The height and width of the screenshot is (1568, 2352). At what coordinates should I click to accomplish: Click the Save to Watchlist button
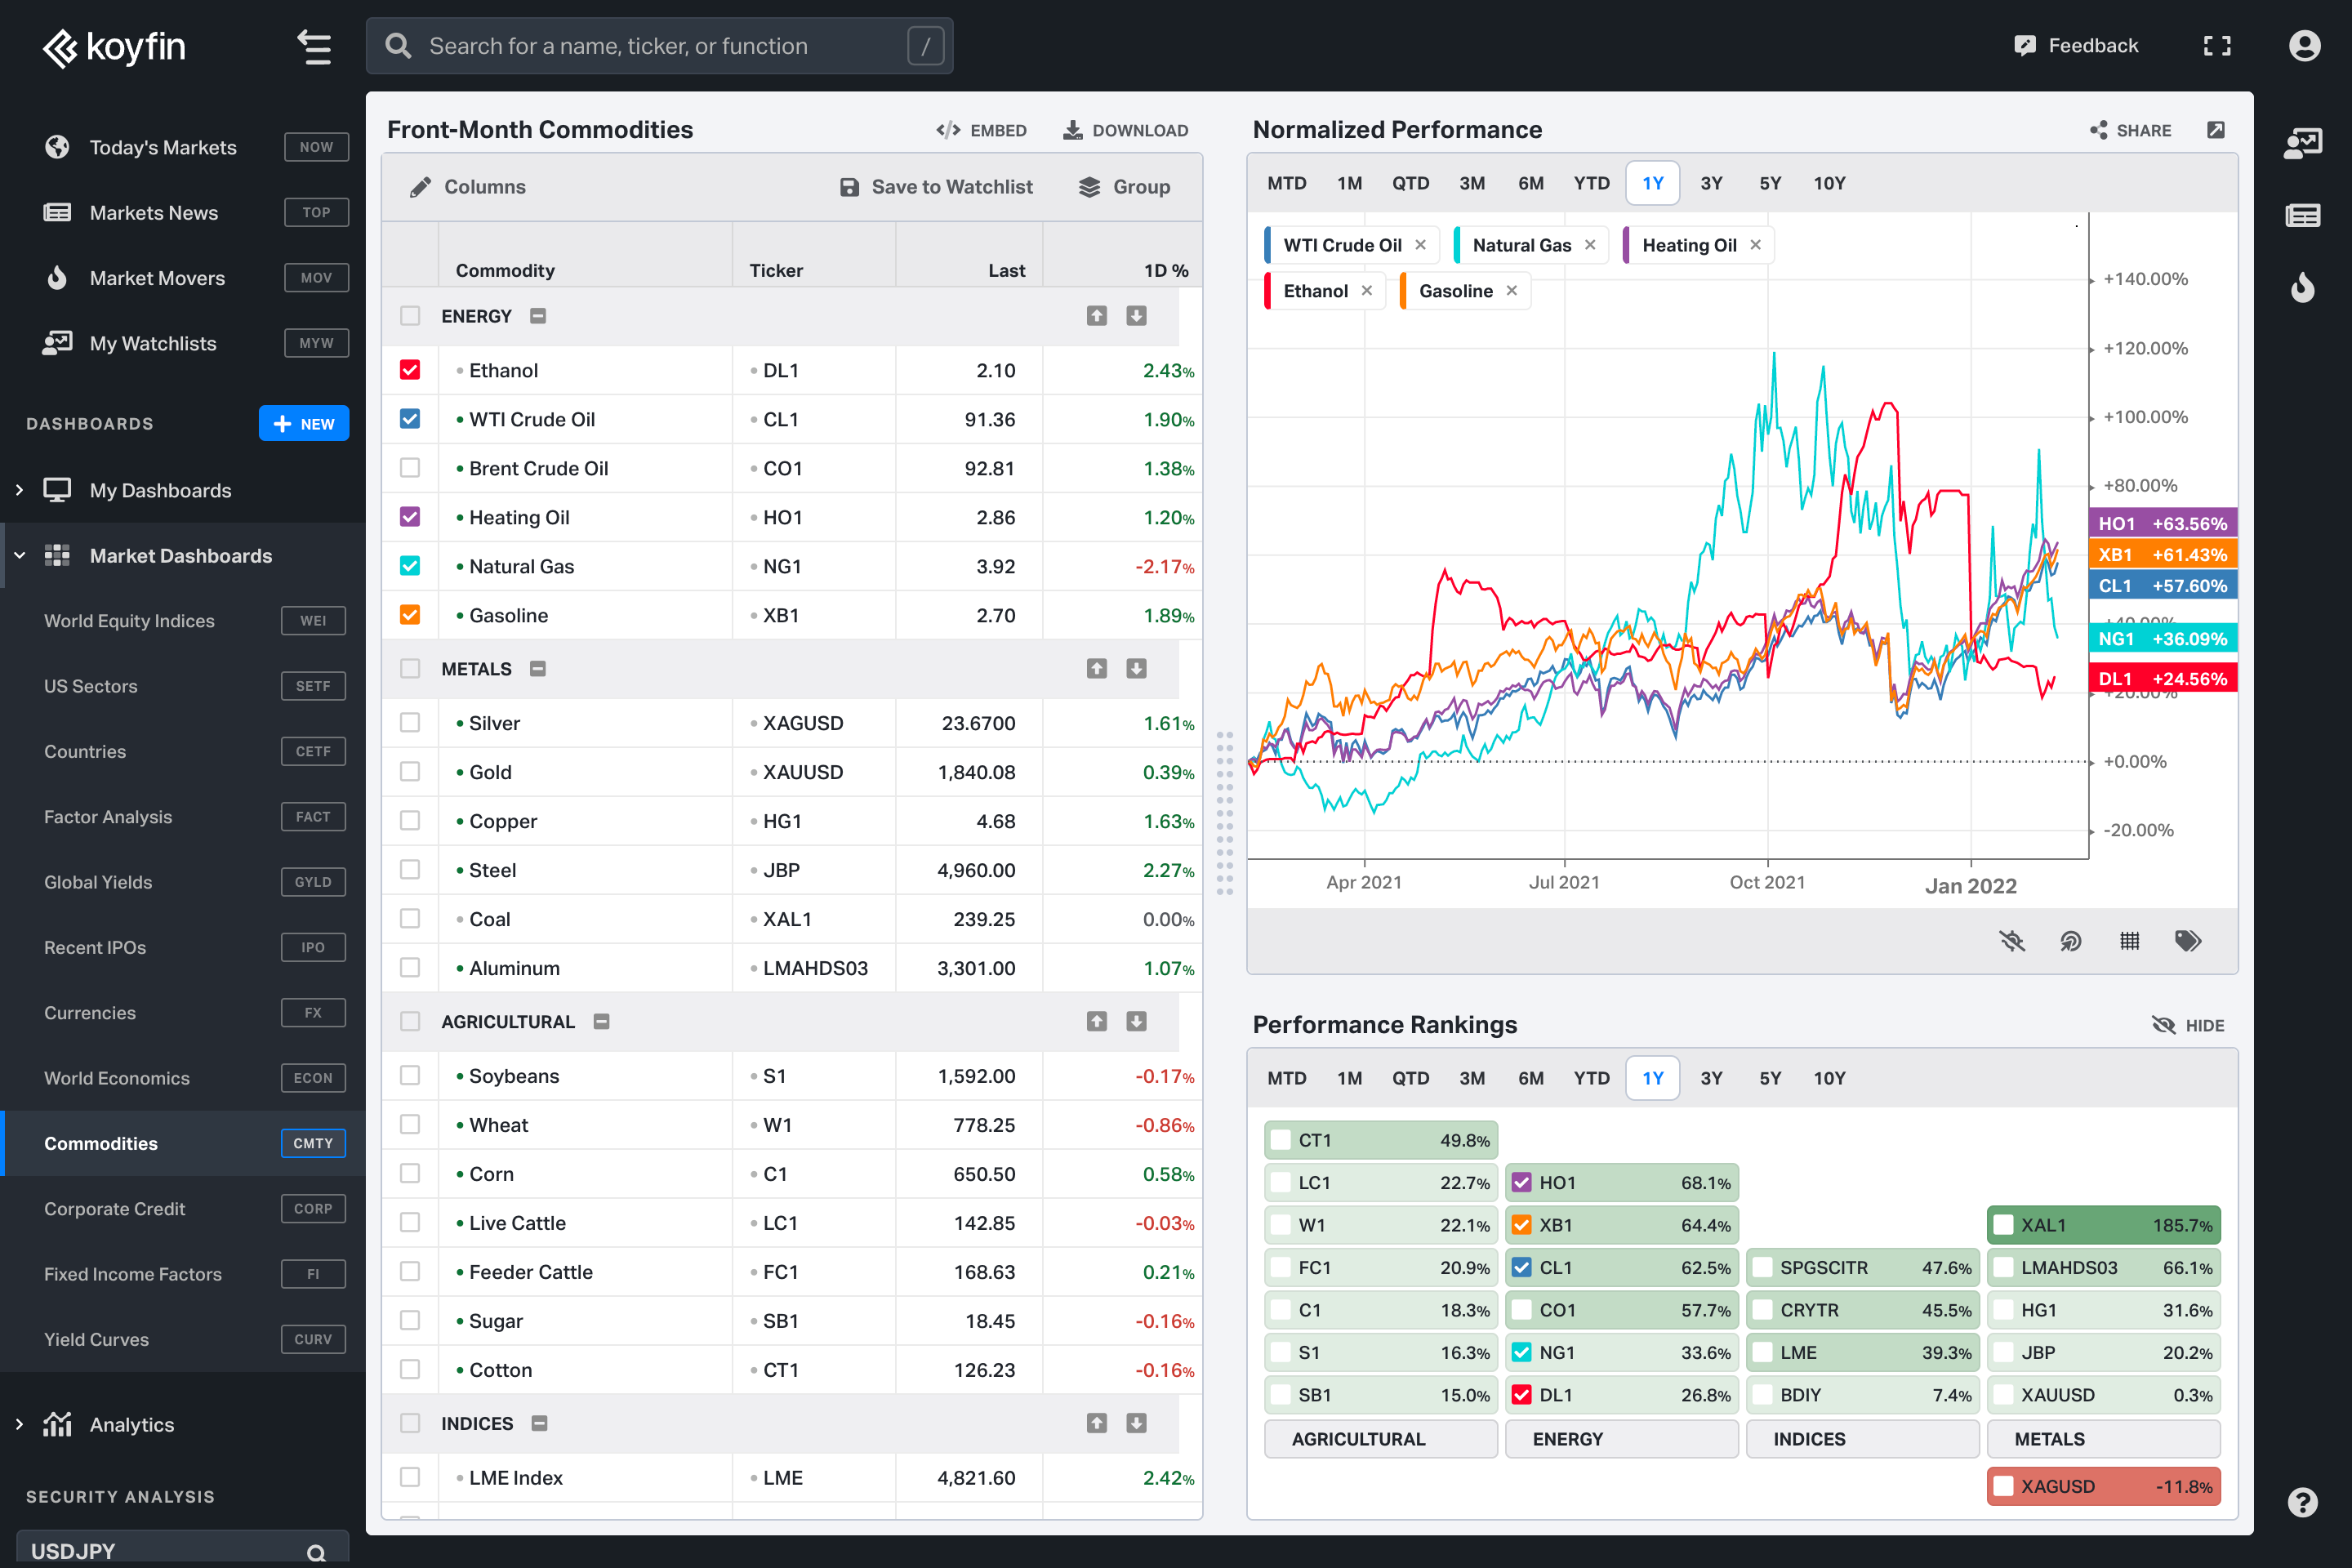click(x=936, y=187)
